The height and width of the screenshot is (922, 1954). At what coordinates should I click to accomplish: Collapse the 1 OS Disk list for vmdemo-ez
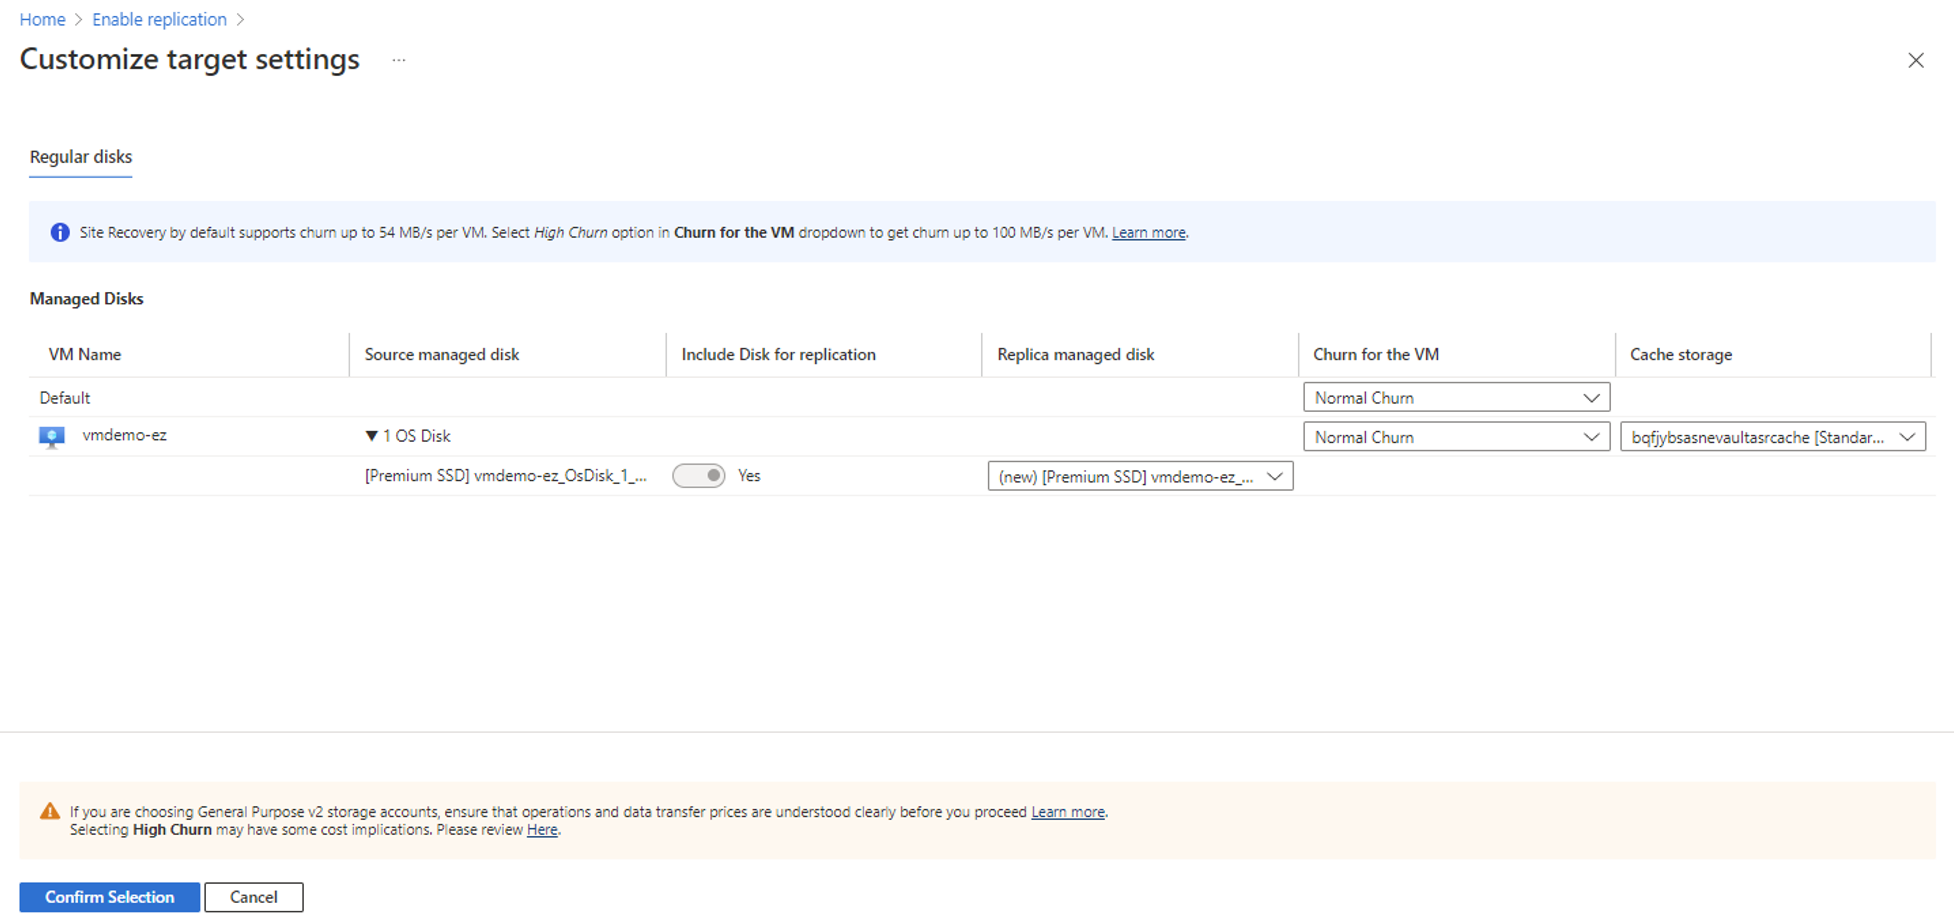point(371,435)
